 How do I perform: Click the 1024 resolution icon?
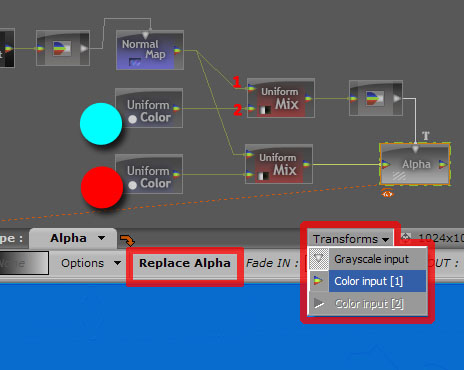coord(406,238)
